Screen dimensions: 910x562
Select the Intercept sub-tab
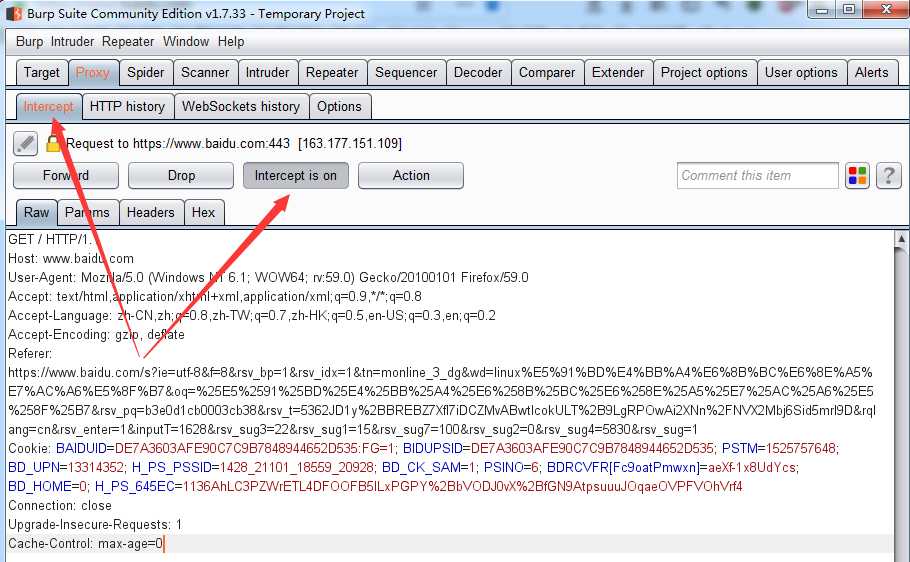(x=49, y=107)
